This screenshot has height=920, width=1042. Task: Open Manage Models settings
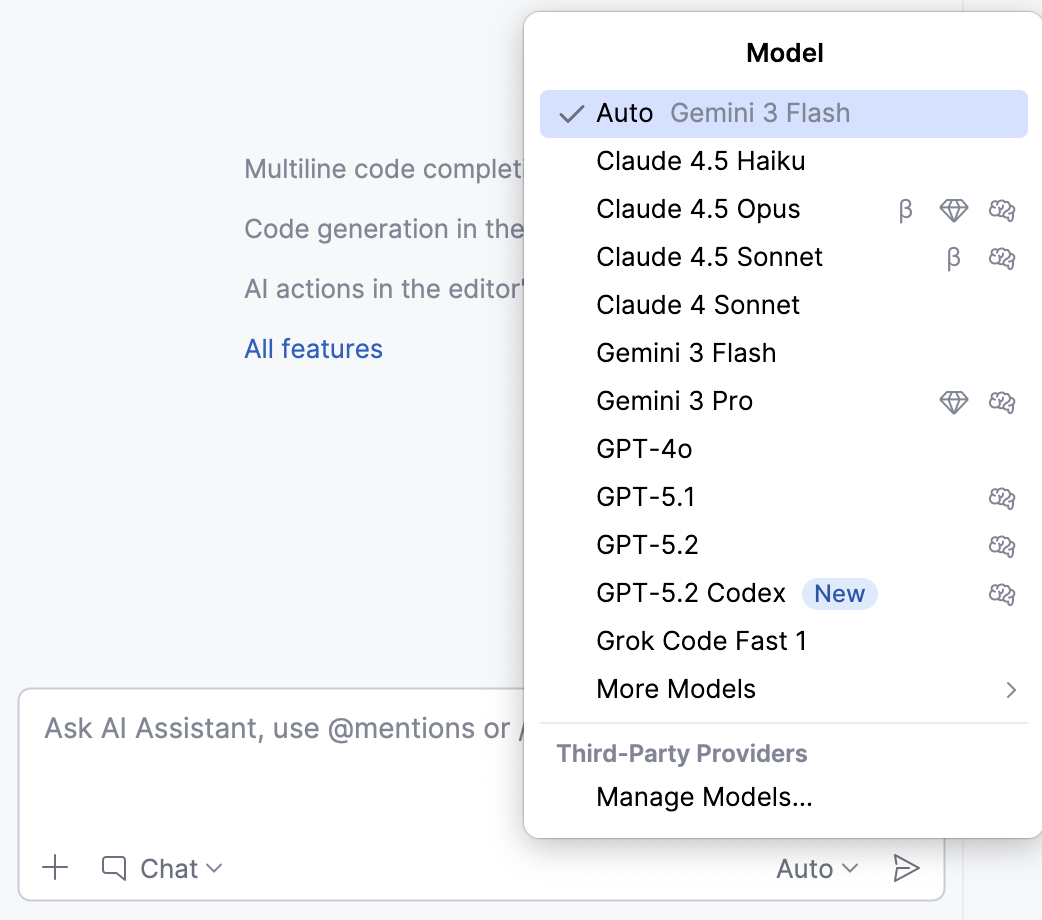704,797
